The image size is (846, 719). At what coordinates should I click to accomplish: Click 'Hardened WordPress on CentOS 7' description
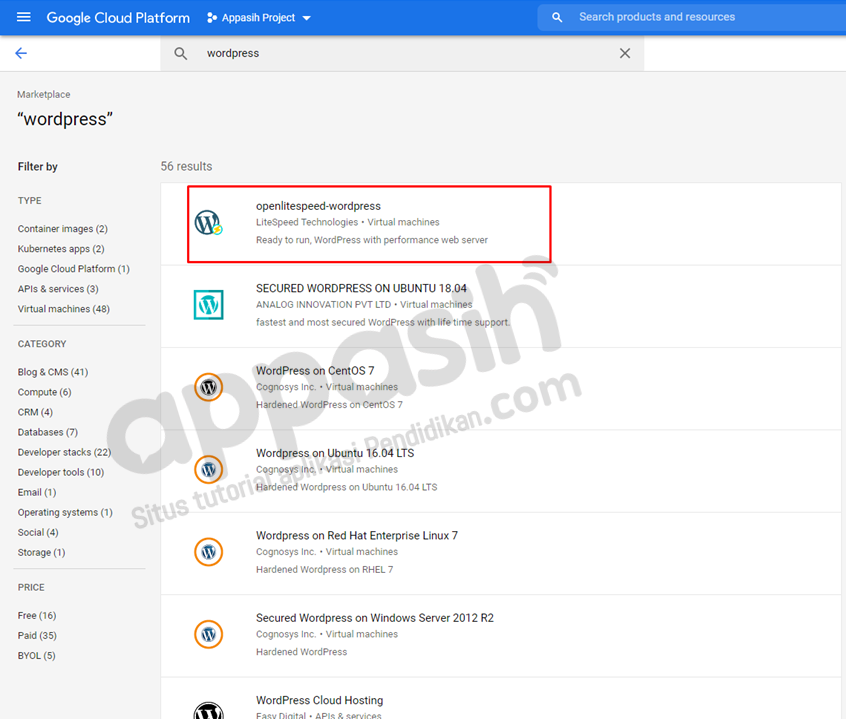[329, 405]
